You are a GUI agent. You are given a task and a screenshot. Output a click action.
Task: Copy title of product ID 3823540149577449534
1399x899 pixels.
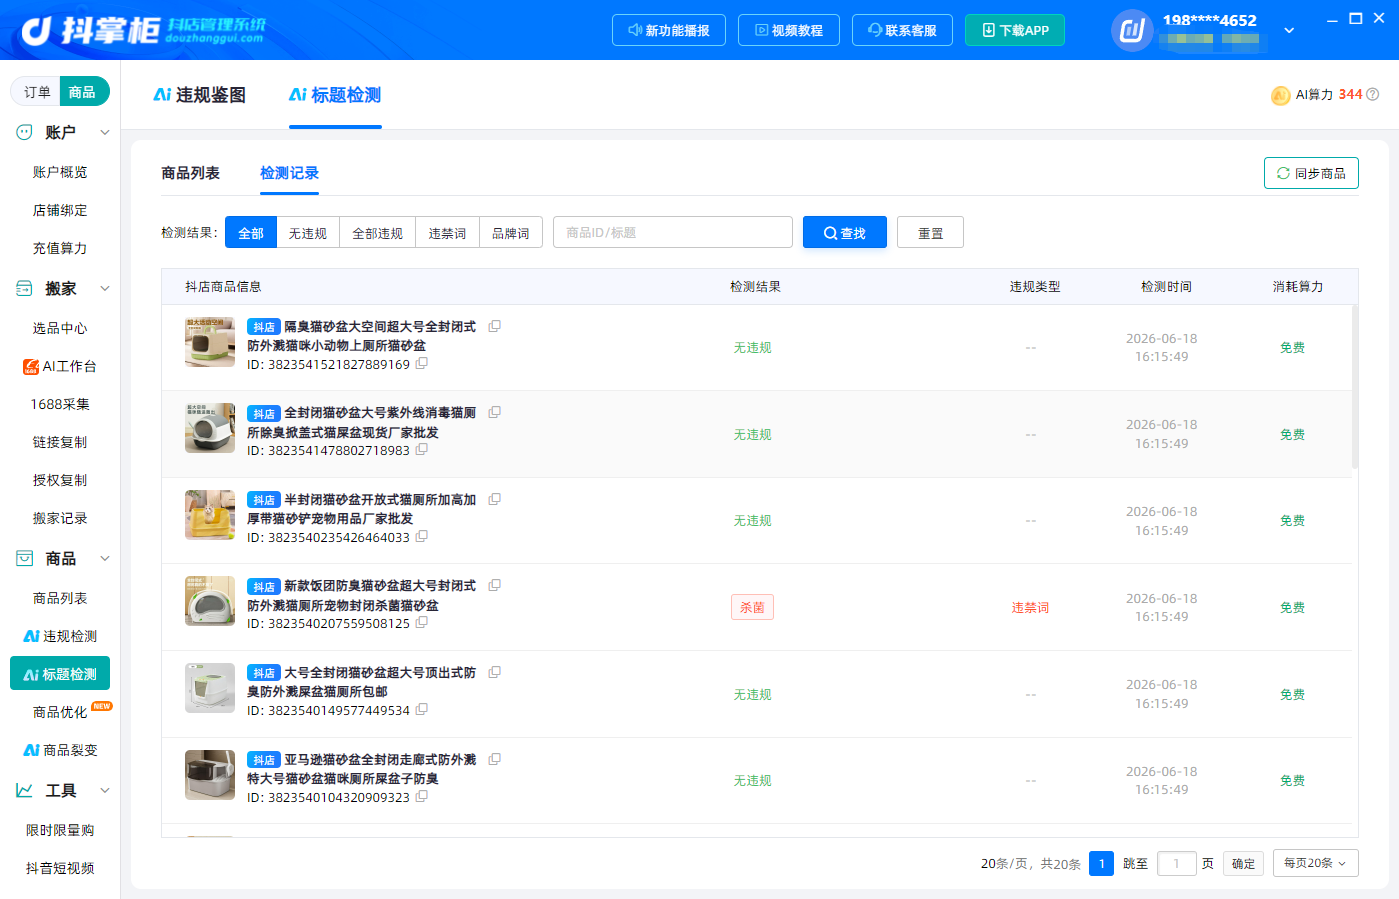click(x=494, y=672)
